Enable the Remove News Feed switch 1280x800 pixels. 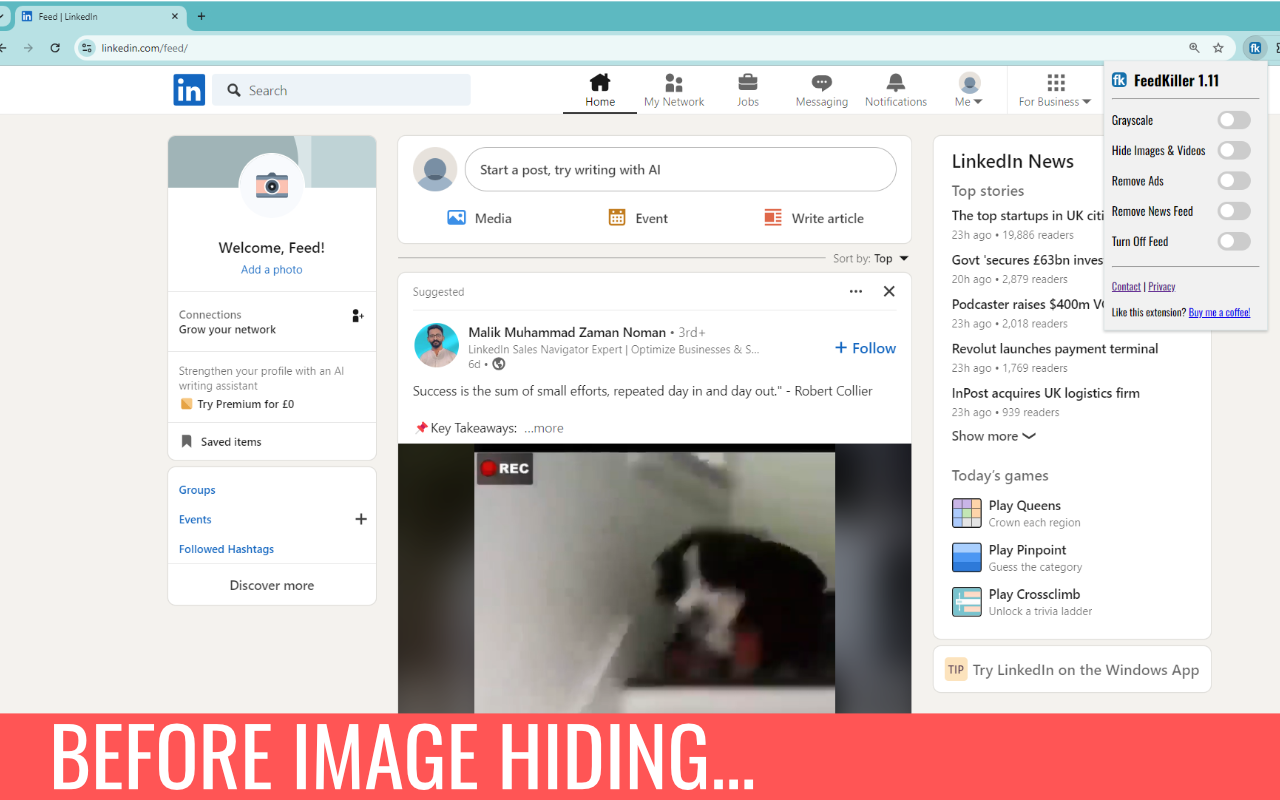(x=1234, y=211)
